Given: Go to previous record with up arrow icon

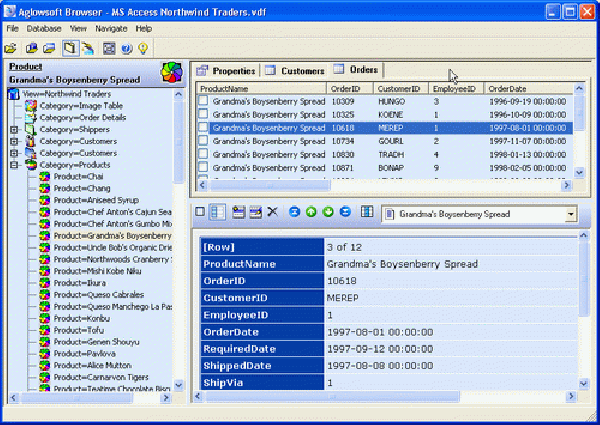Looking at the screenshot, I should pyautogui.click(x=311, y=213).
